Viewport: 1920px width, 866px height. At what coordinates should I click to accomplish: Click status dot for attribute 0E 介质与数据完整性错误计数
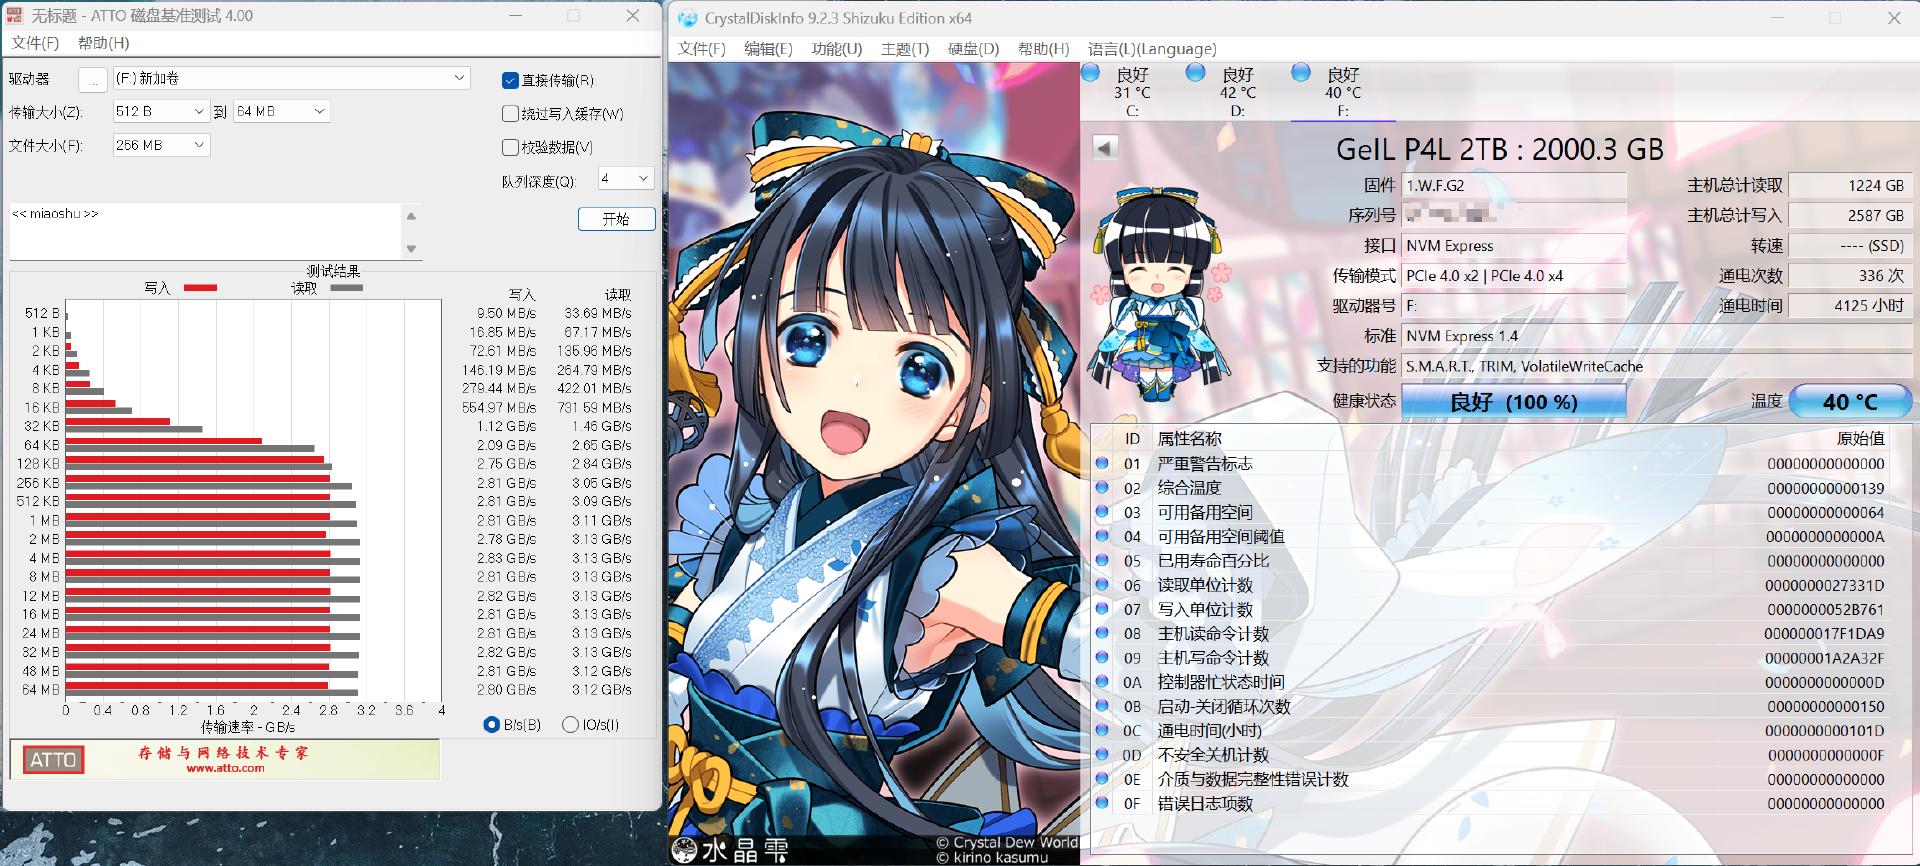click(x=1102, y=779)
